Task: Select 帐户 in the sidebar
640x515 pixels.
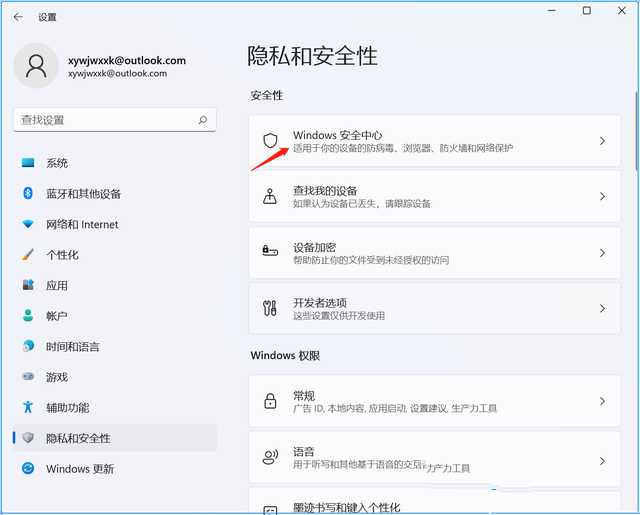Action: [x=115, y=315]
